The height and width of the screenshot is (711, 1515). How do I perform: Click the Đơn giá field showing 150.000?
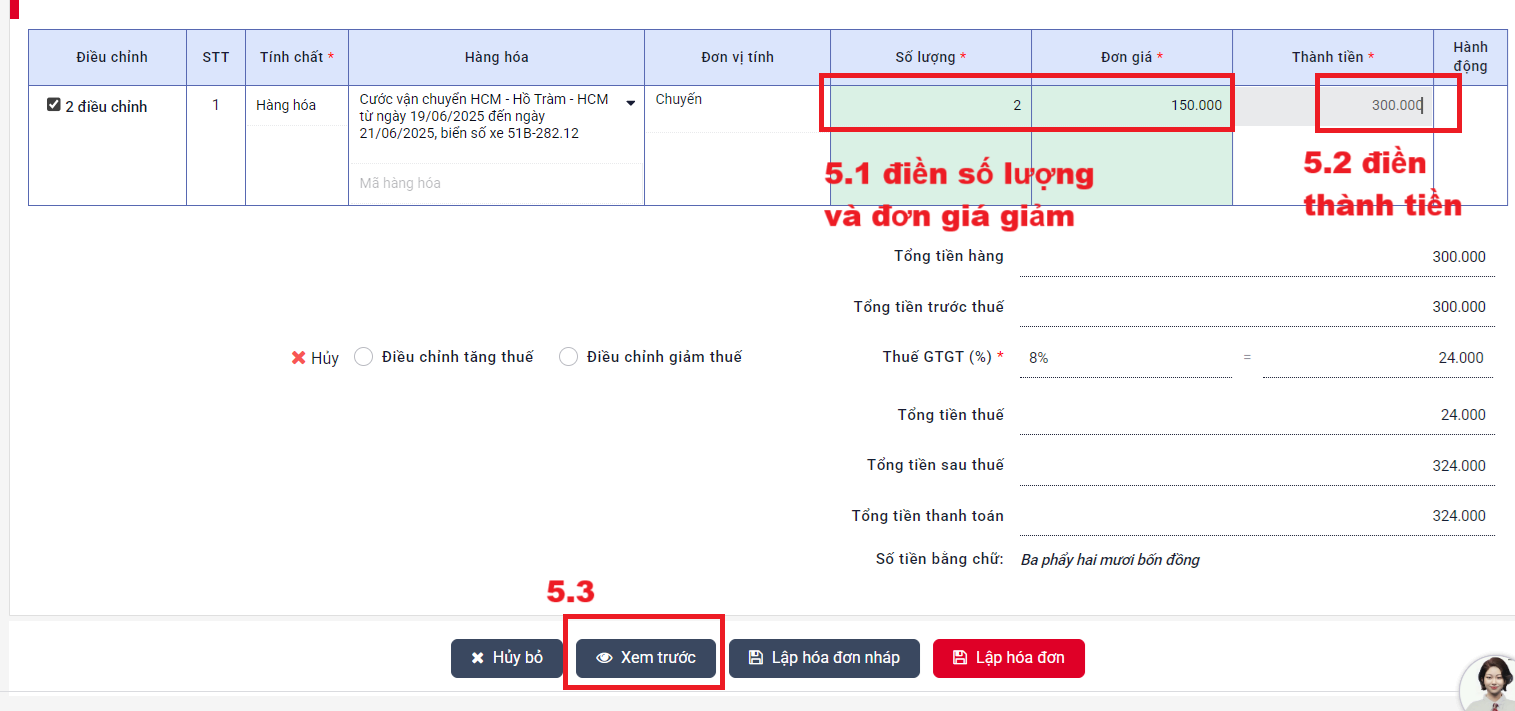click(x=1131, y=106)
